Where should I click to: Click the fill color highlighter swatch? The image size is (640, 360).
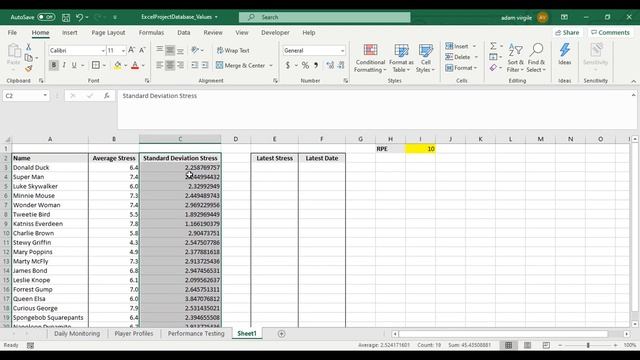[117, 65]
